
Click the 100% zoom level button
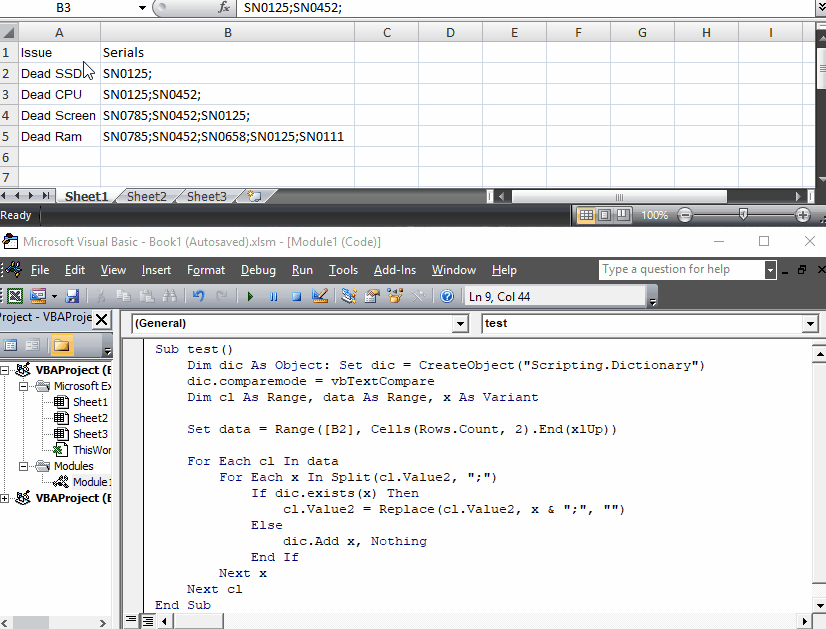pos(654,215)
